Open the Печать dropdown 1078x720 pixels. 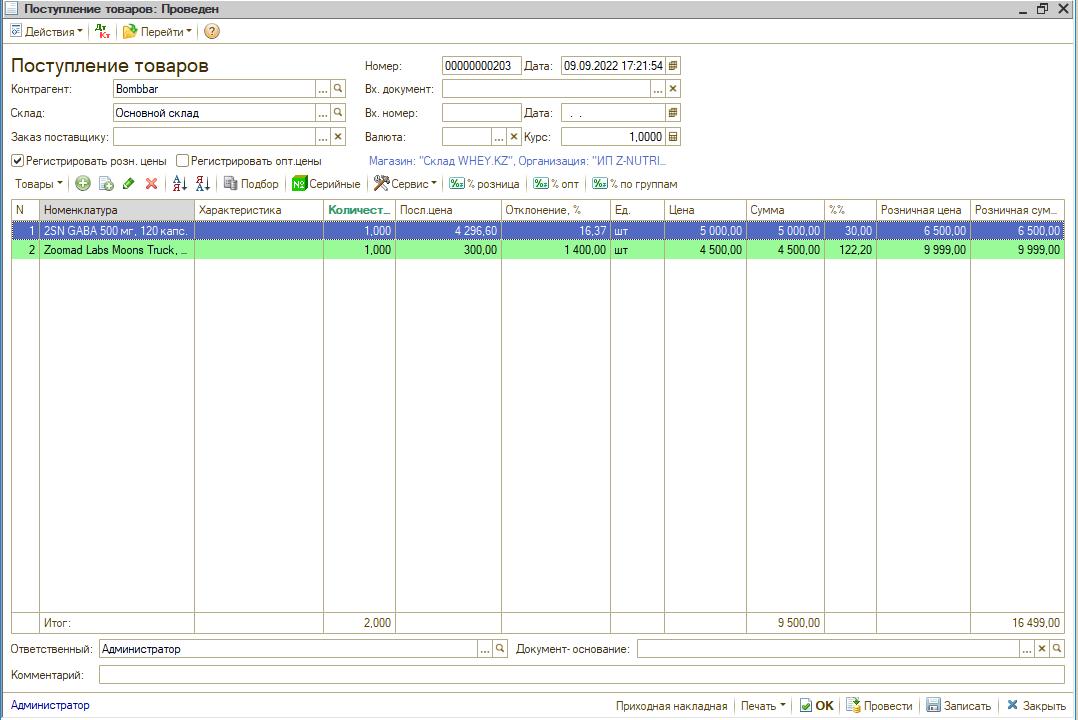(763, 706)
